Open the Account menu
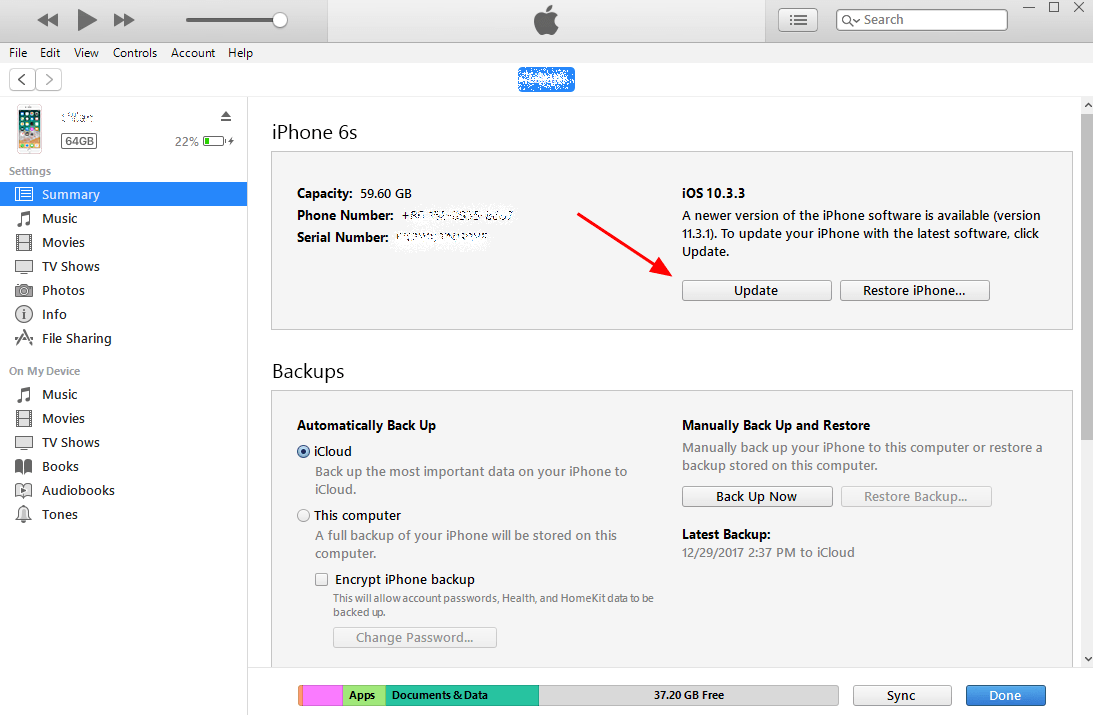Screen dimensions: 1093x715 pyautogui.click(x=193, y=53)
